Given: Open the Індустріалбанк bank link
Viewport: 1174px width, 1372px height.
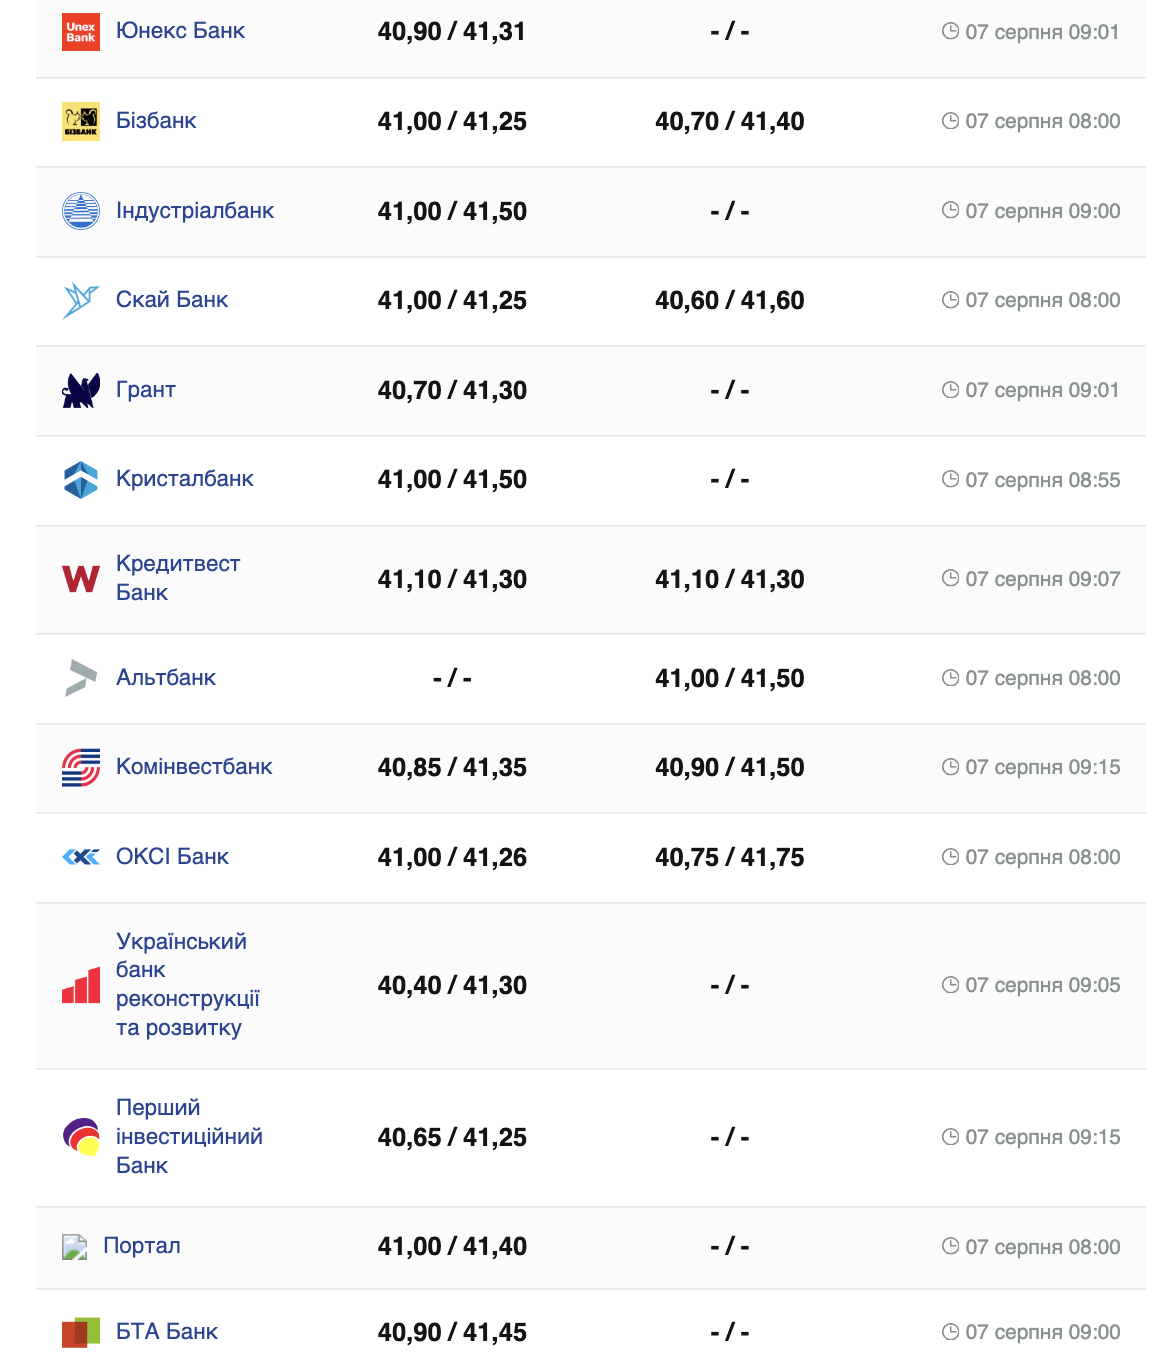Looking at the screenshot, I should tap(195, 211).
